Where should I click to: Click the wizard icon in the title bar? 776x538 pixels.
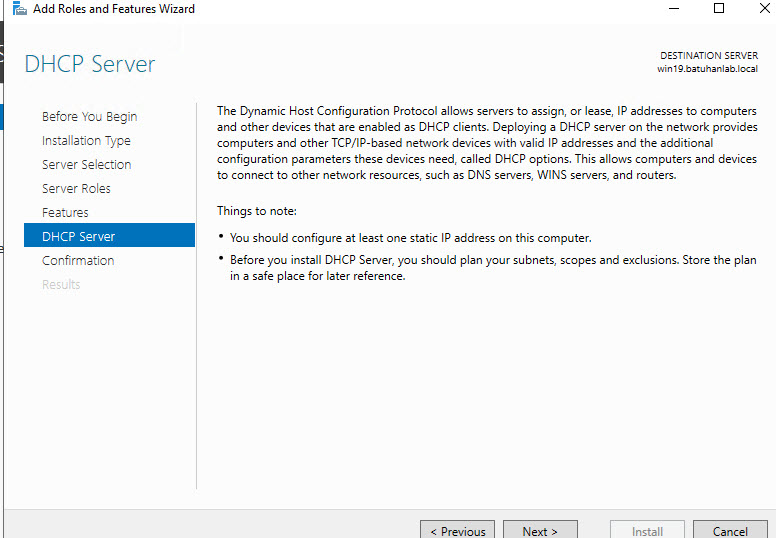click(x=19, y=9)
